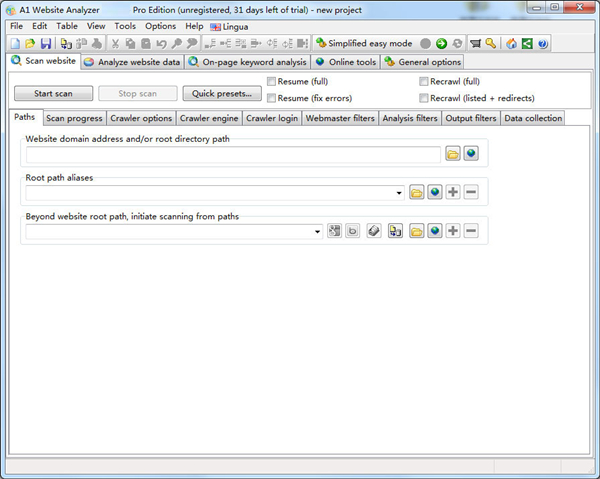Viewport: 600px width, 479px height.
Task: Open the beyond website root path dropdown
Action: (318, 231)
